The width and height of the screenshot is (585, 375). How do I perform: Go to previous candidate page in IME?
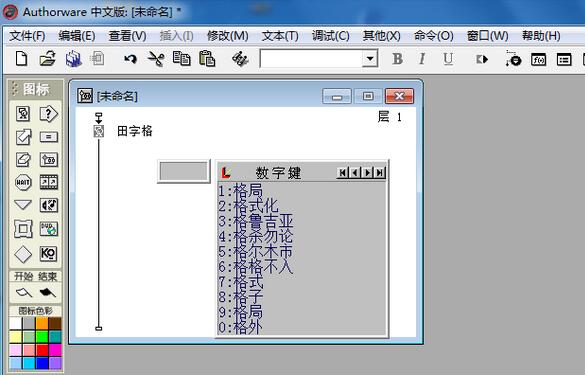pyautogui.click(x=355, y=172)
